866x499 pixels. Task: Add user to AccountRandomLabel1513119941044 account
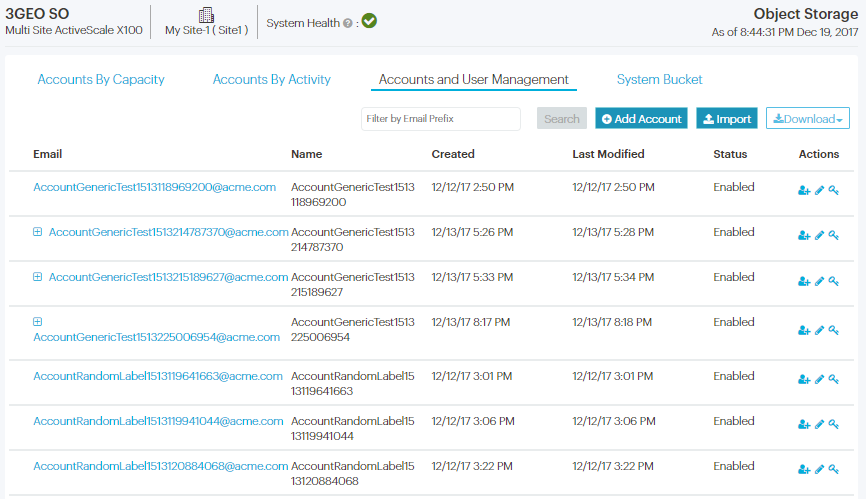(804, 424)
